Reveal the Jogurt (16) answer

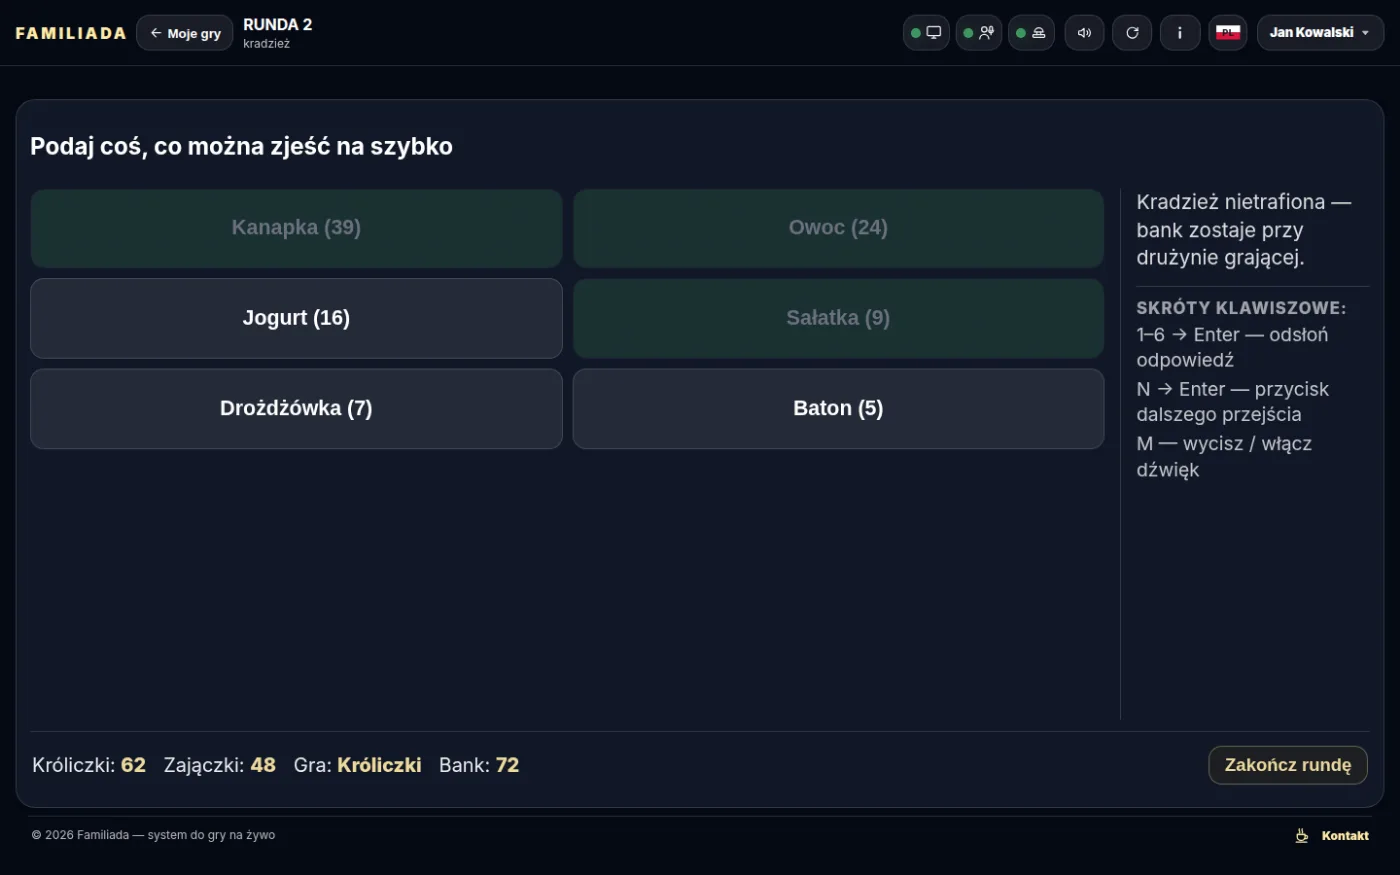tap(296, 318)
